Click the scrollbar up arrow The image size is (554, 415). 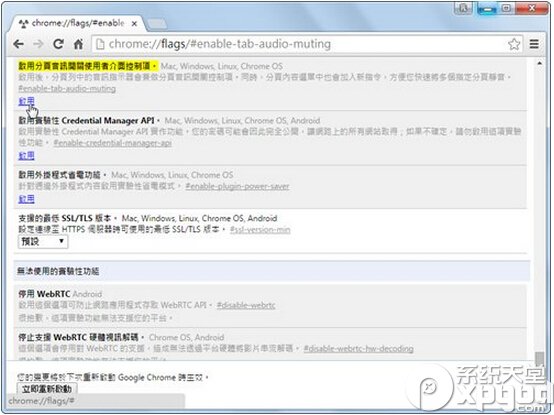pos(540,63)
